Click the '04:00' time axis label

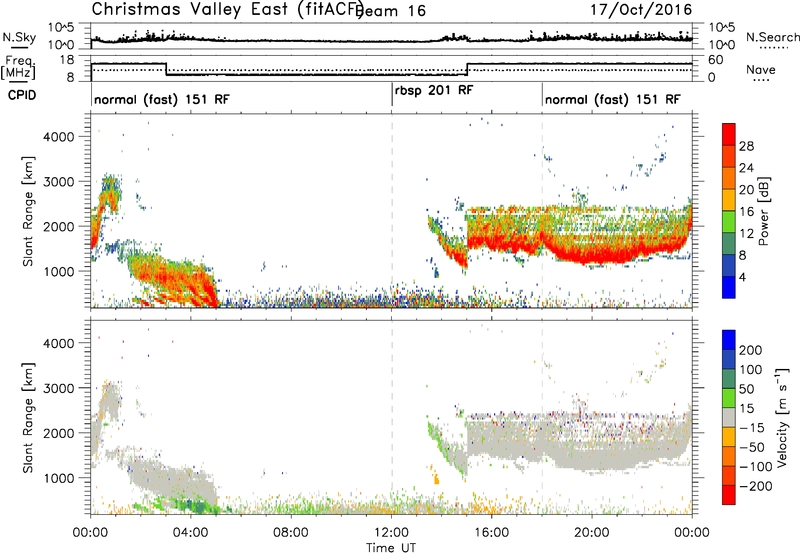click(x=191, y=533)
